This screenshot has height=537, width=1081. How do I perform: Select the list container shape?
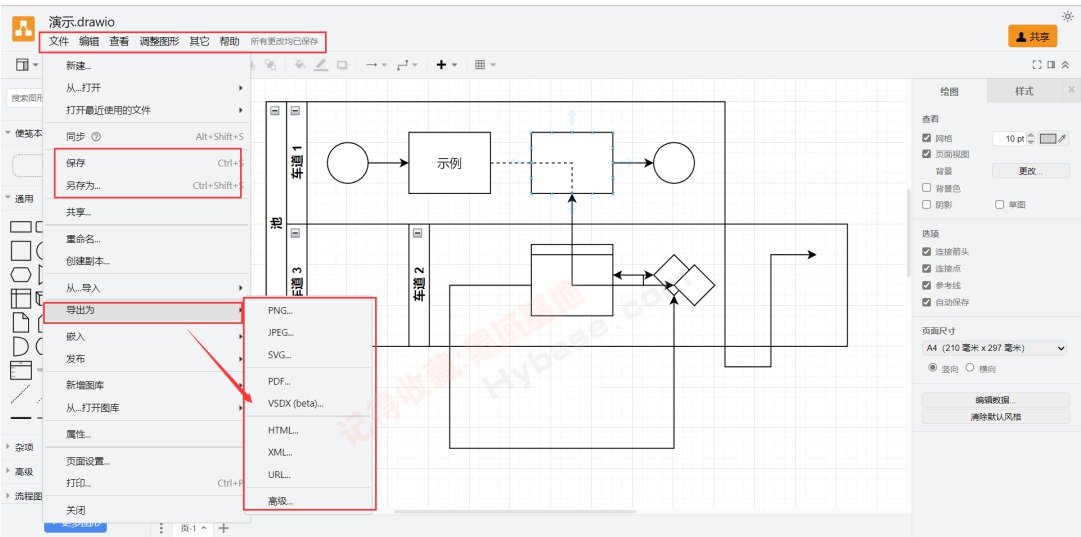pyautogui.click(x=21, y=370)
